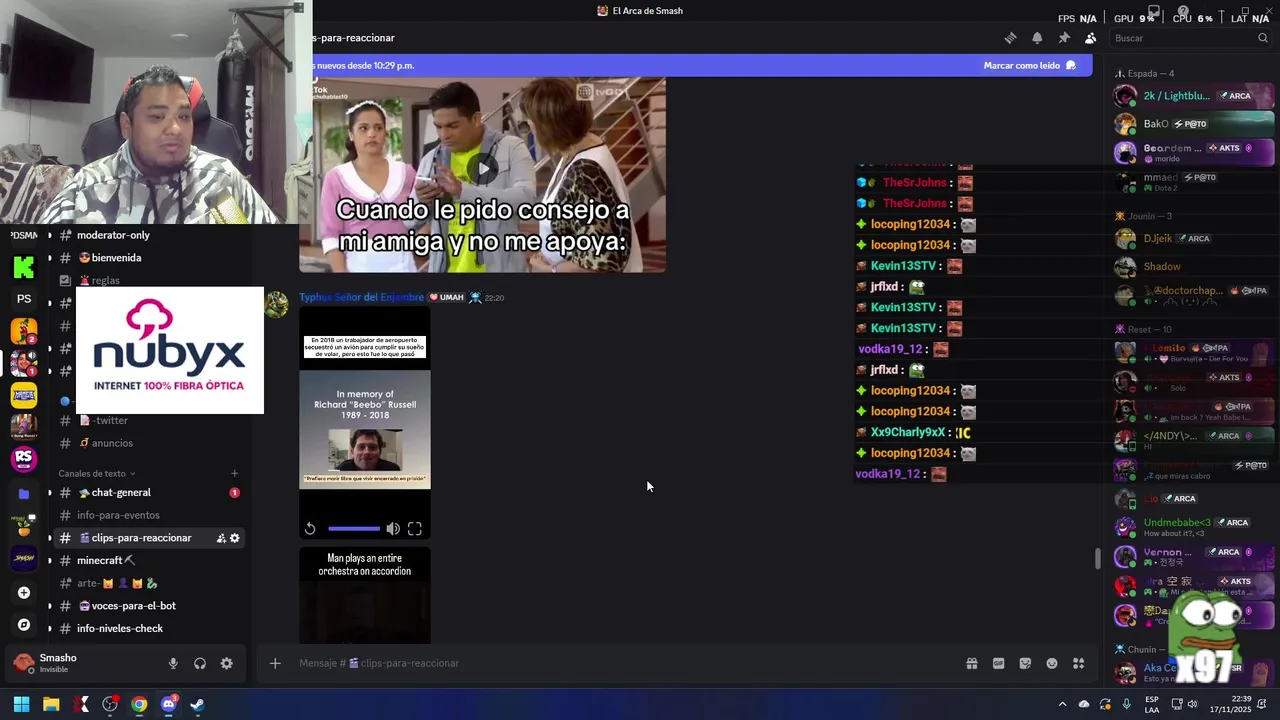Open the attachment plus button
Viewport: 1280px width, 720px height.
coord(275,663)
